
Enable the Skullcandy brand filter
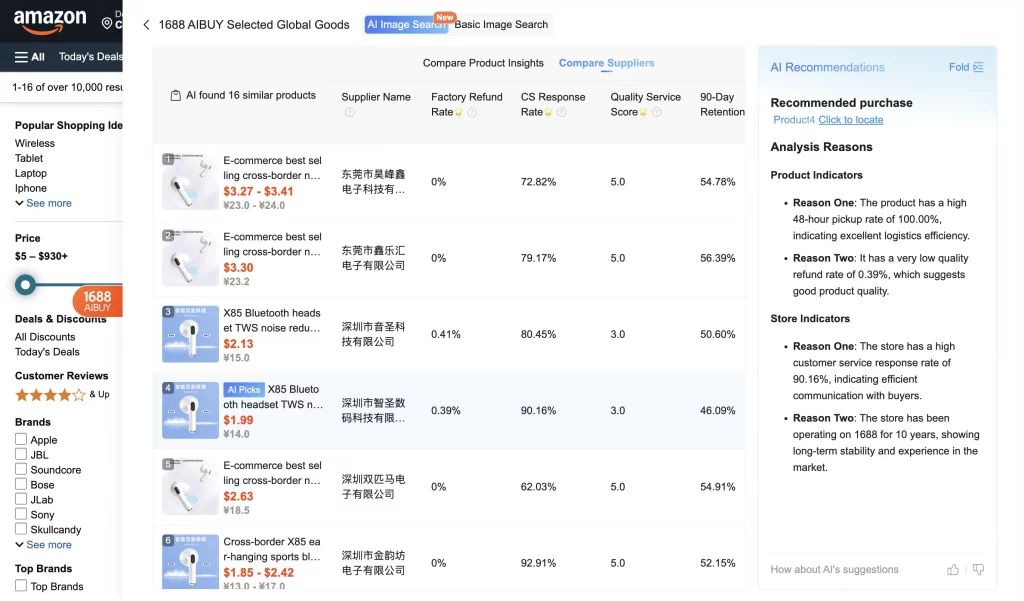[21, 529]
